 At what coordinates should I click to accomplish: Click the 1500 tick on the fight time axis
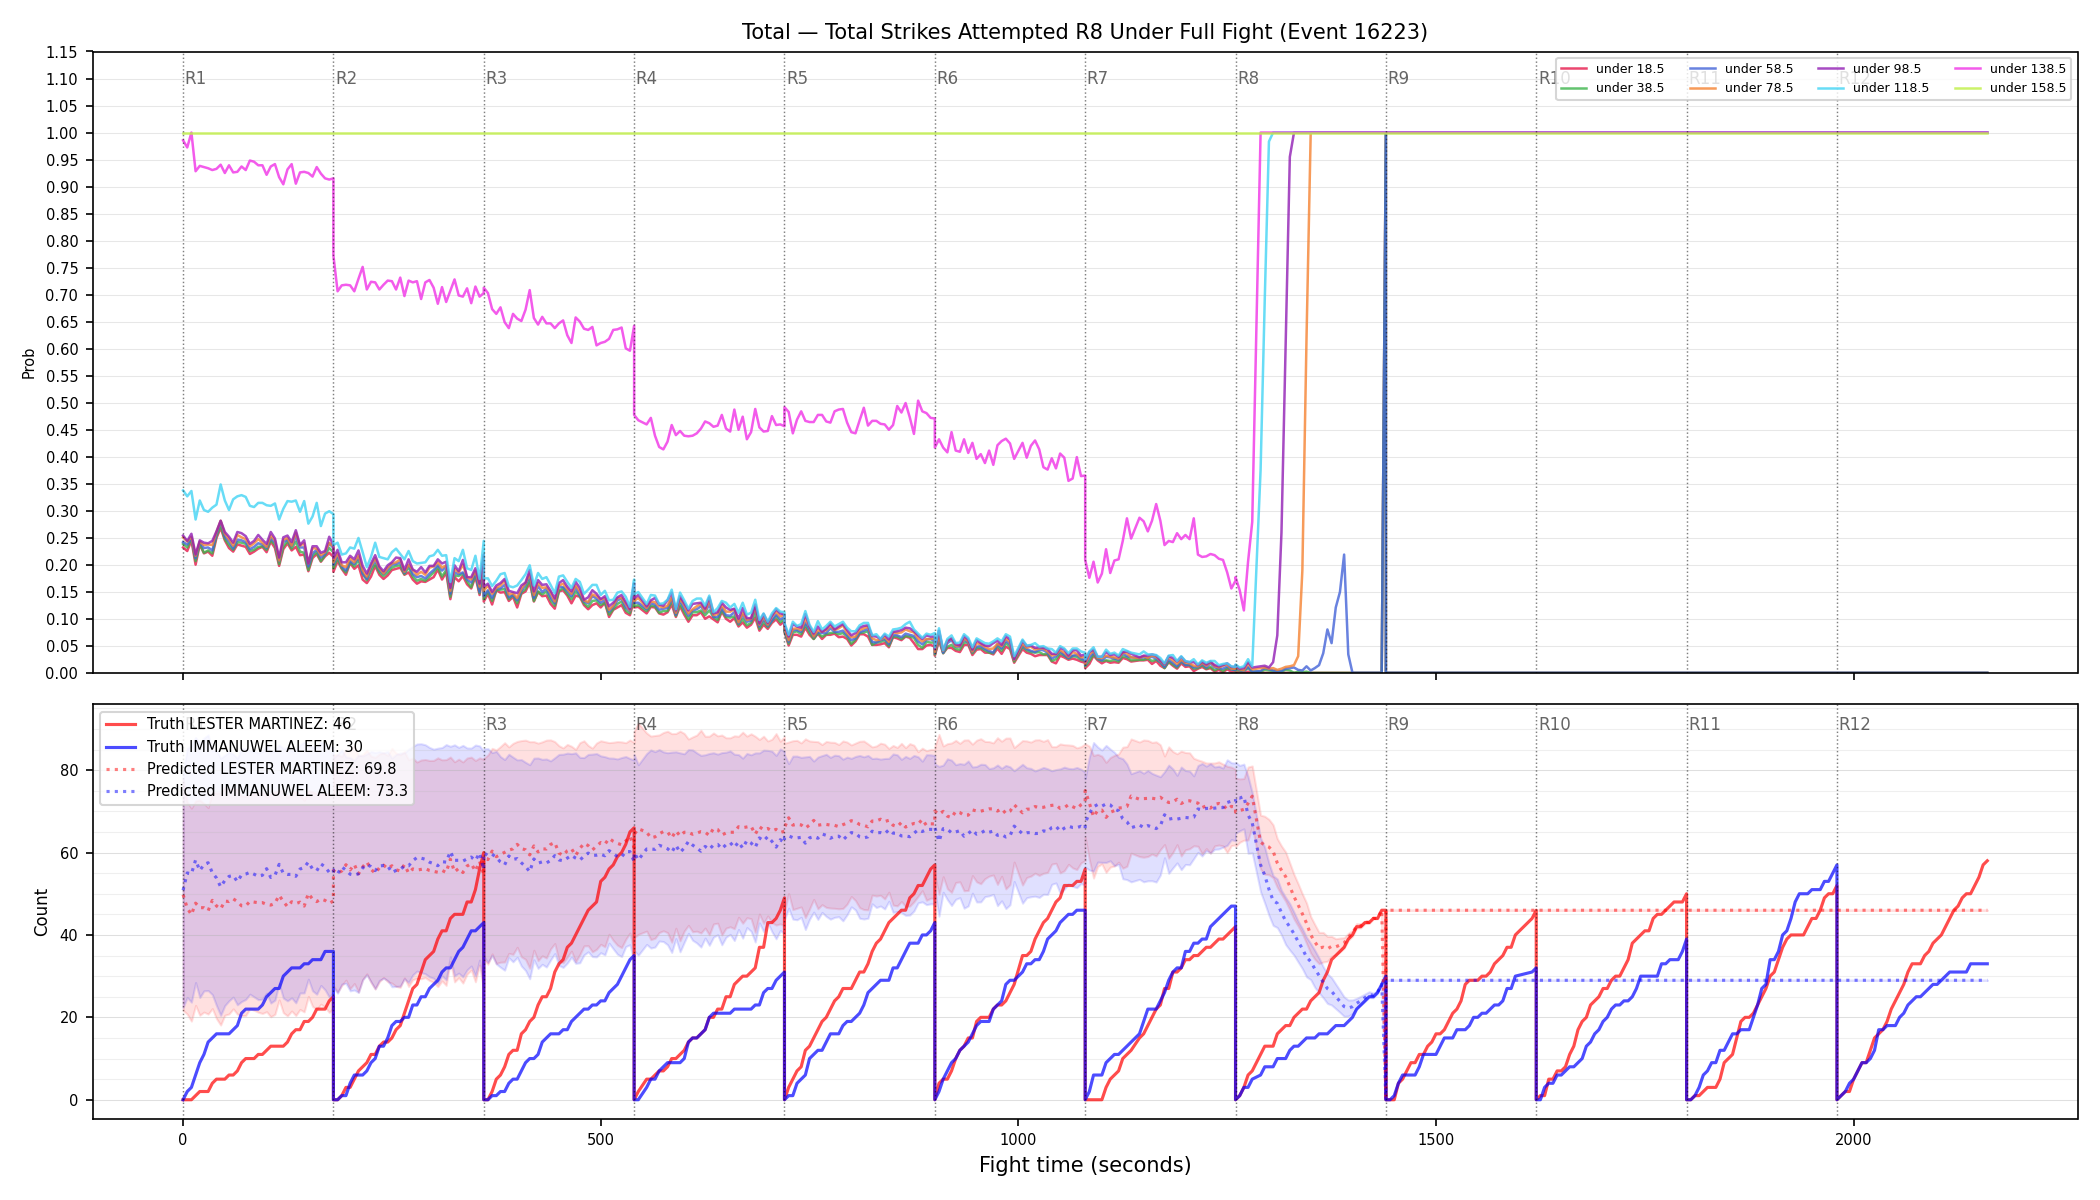point(1436,1139)
